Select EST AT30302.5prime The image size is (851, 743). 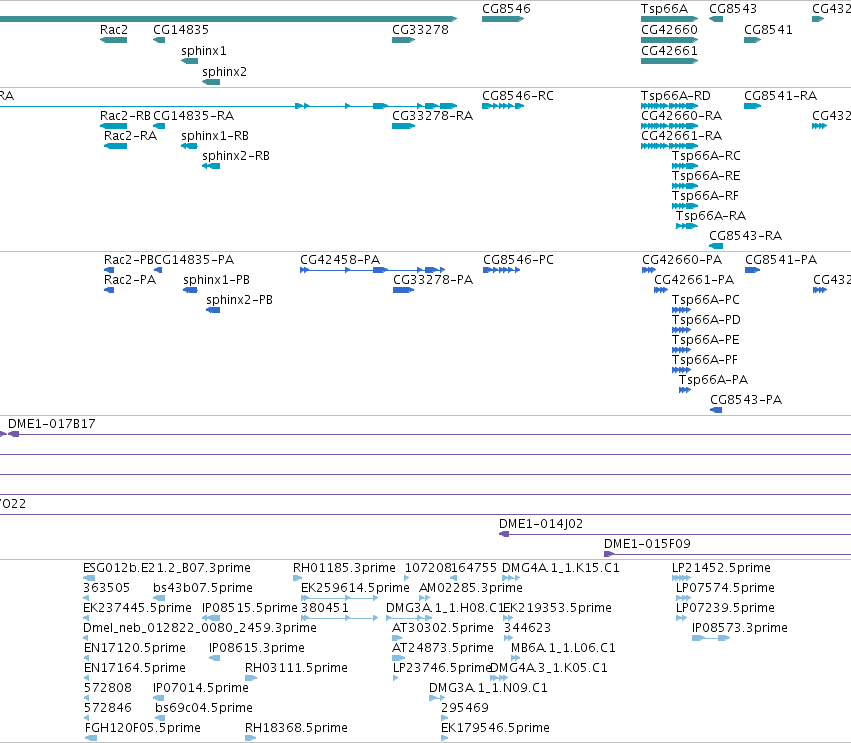397,639
